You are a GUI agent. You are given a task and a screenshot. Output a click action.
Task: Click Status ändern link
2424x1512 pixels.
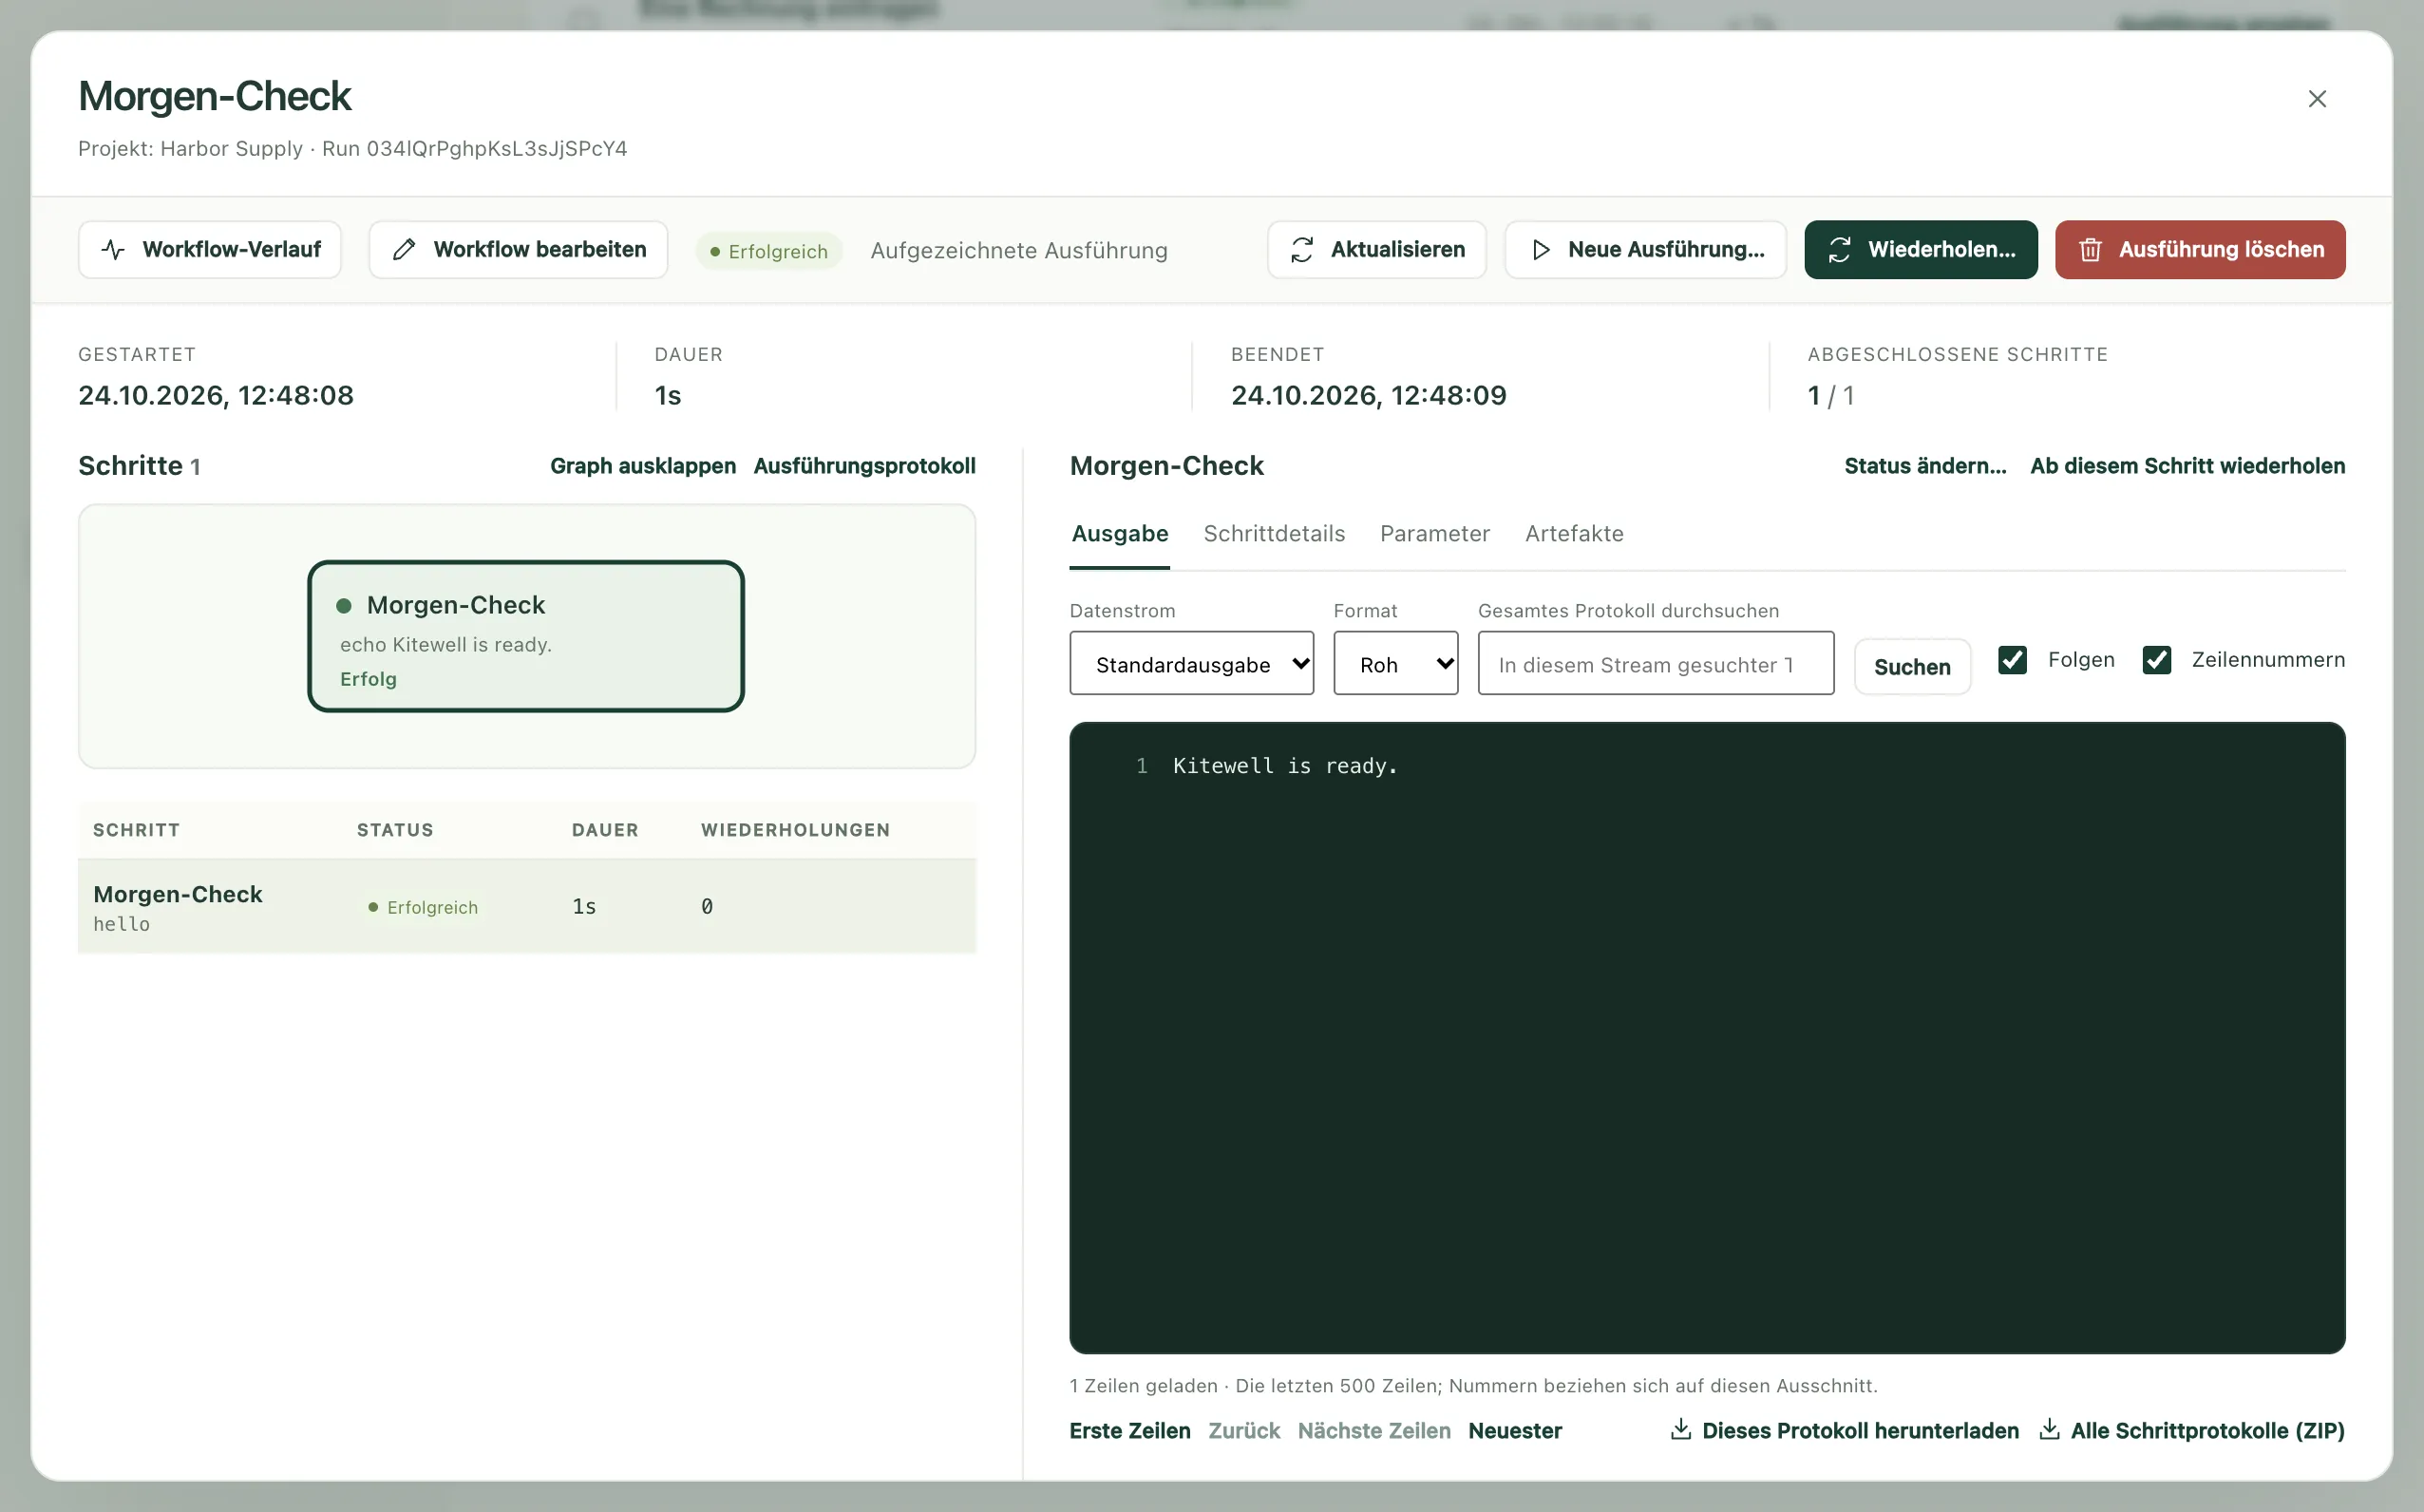pos(1925,466)
